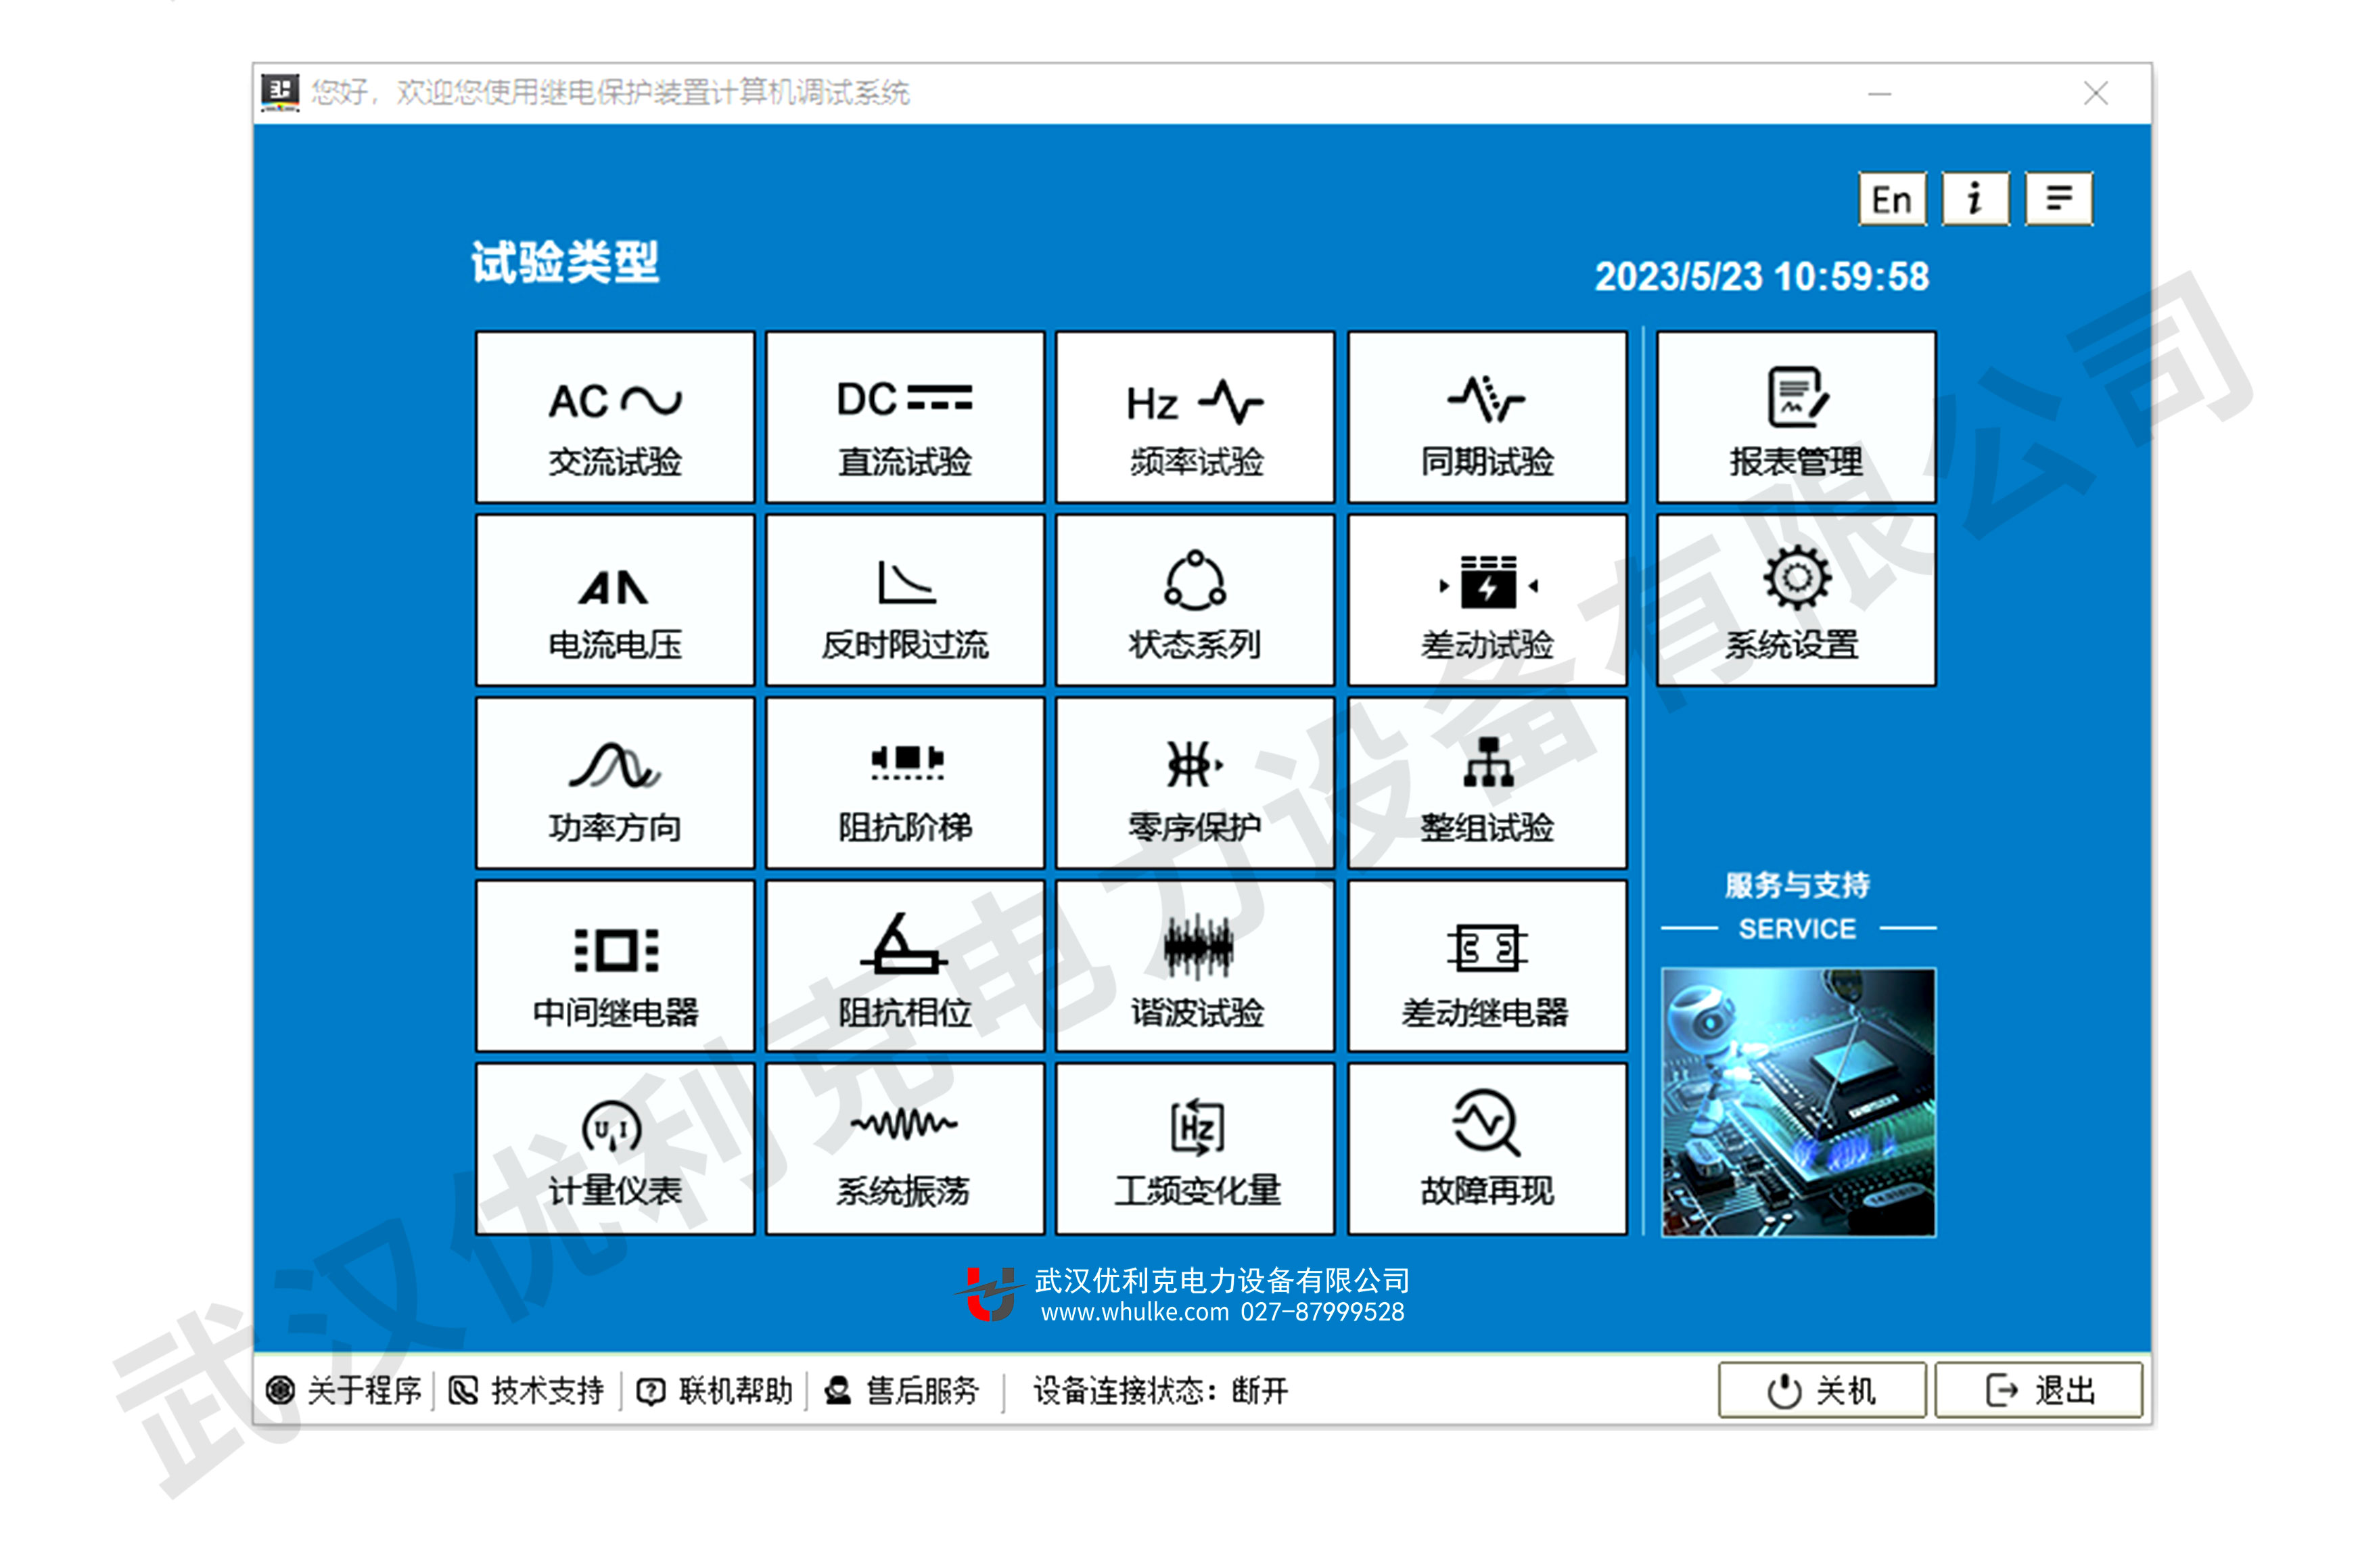Open the 阻抗阶梯 impedance ladder tile
The width and height of the screenshot is (2358, 1568).
click(904, 783)
